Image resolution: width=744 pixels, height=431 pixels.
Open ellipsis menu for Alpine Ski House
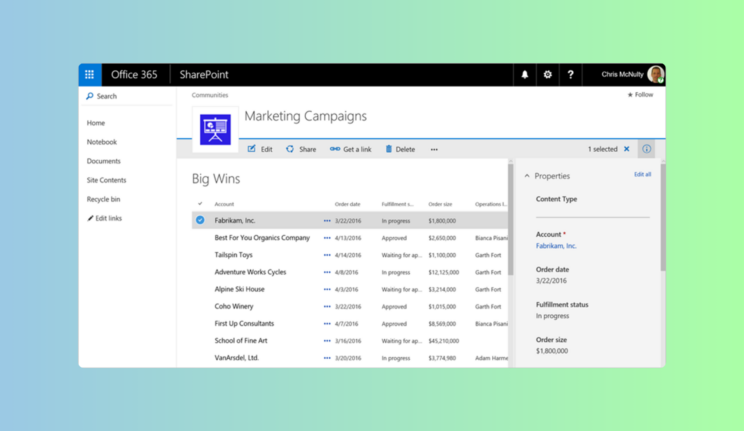pos(327,290)
